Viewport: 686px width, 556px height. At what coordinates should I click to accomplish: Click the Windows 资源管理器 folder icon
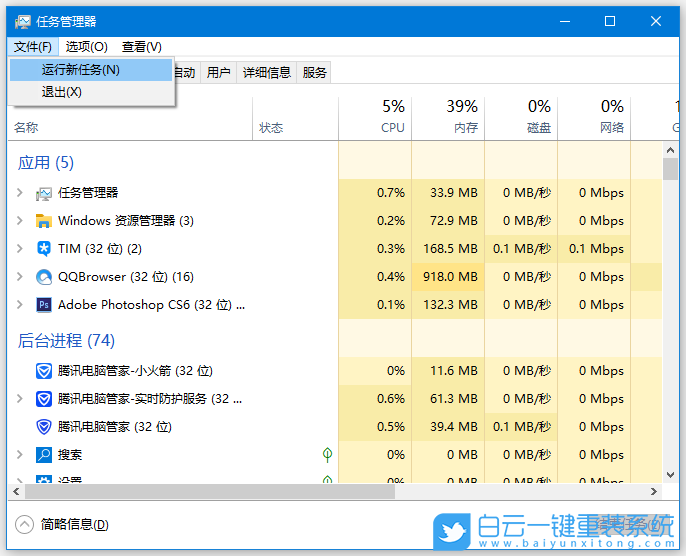click(43, 221)
